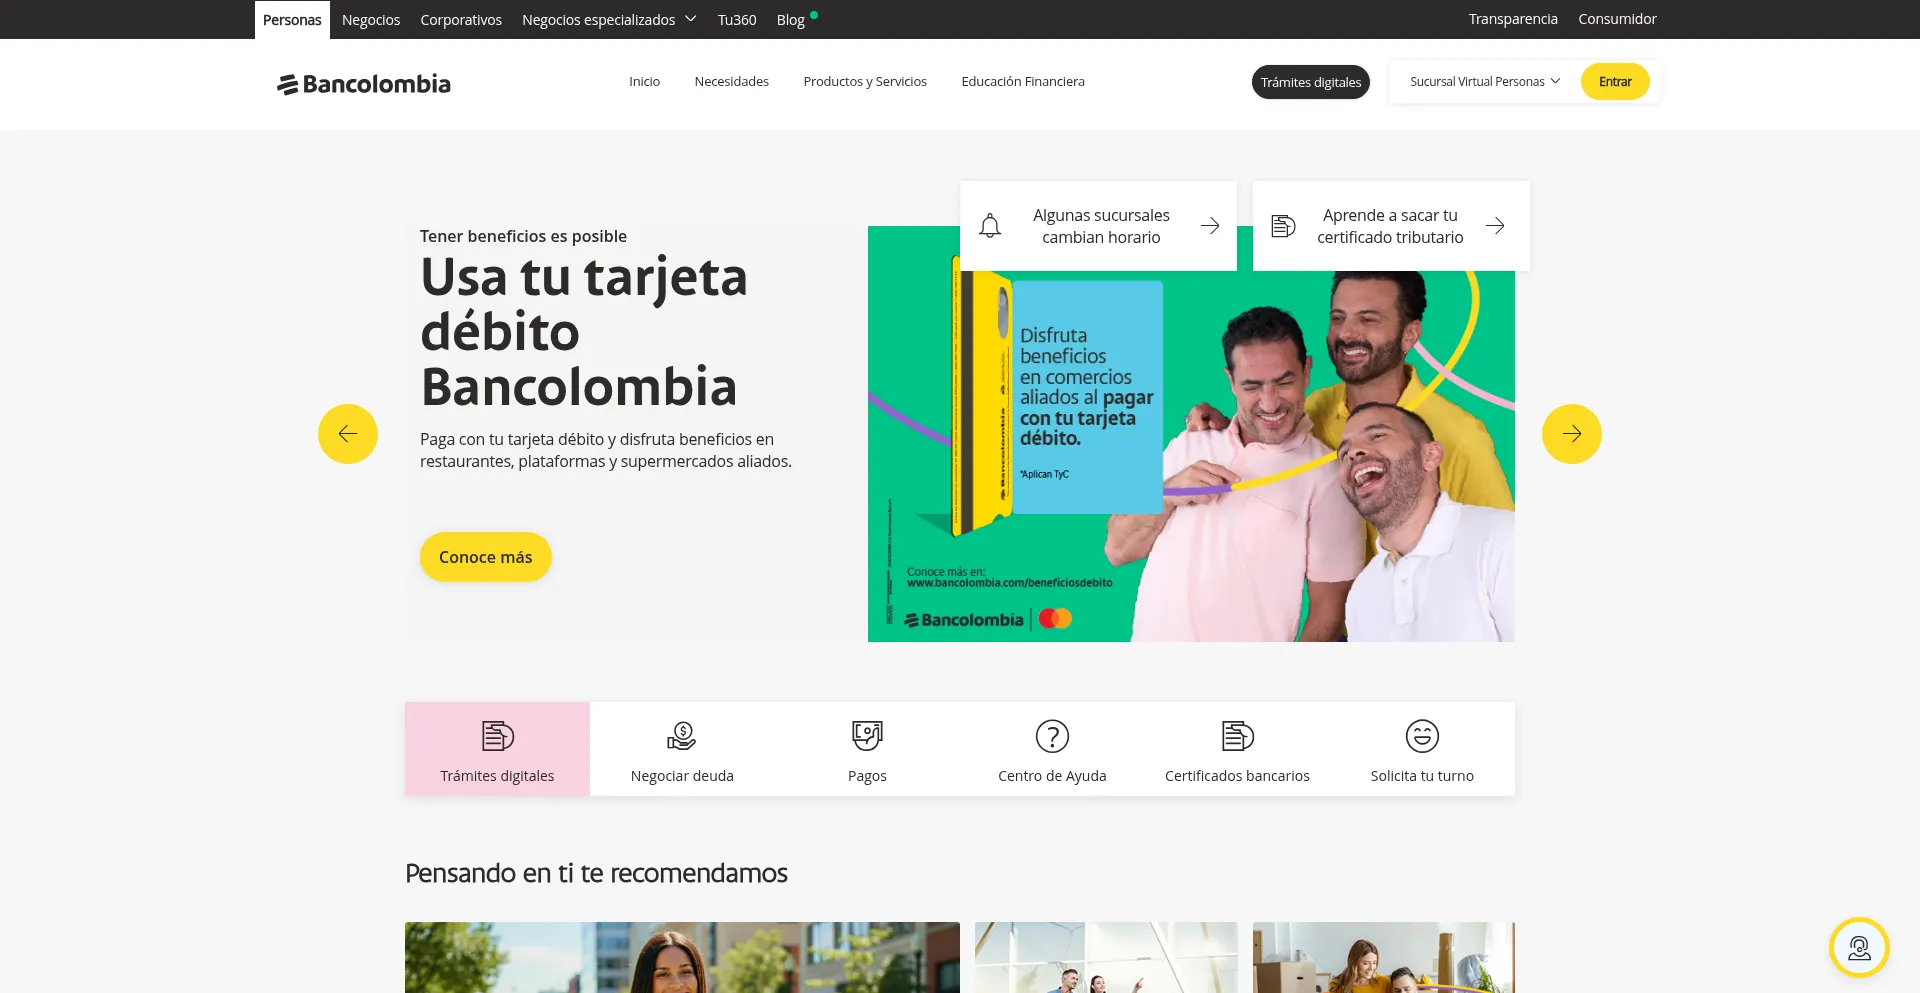Open the Sucursal Virtual Personas dropdown
Image resolution: width=1920 pixels, height=993 pixels.
pos(1484,82)
